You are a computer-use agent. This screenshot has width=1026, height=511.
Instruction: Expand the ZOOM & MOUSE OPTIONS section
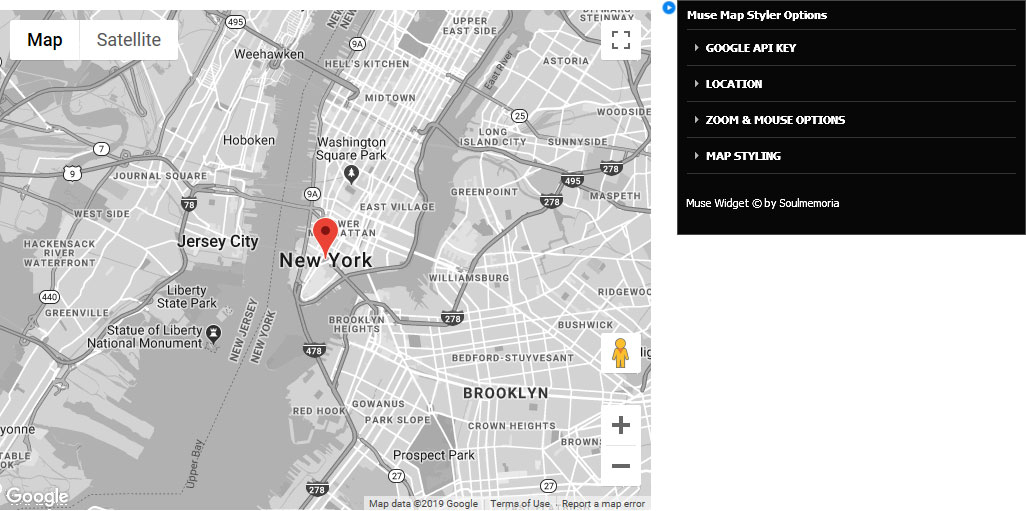[851, 120]
